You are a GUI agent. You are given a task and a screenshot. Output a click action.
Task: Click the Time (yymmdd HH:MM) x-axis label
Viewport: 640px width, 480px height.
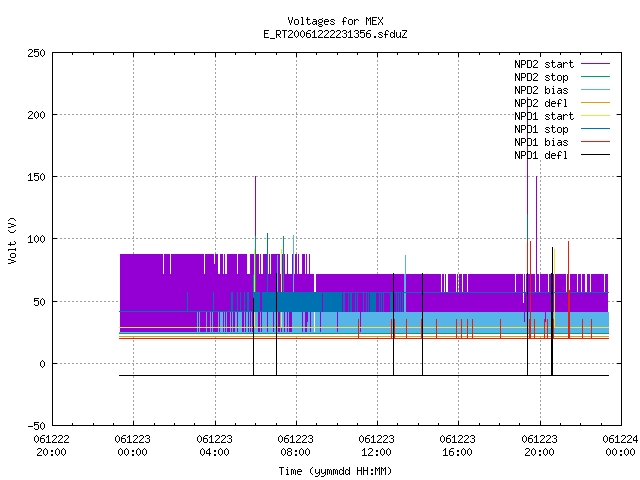pyautogui.click(x=336, y=471)
